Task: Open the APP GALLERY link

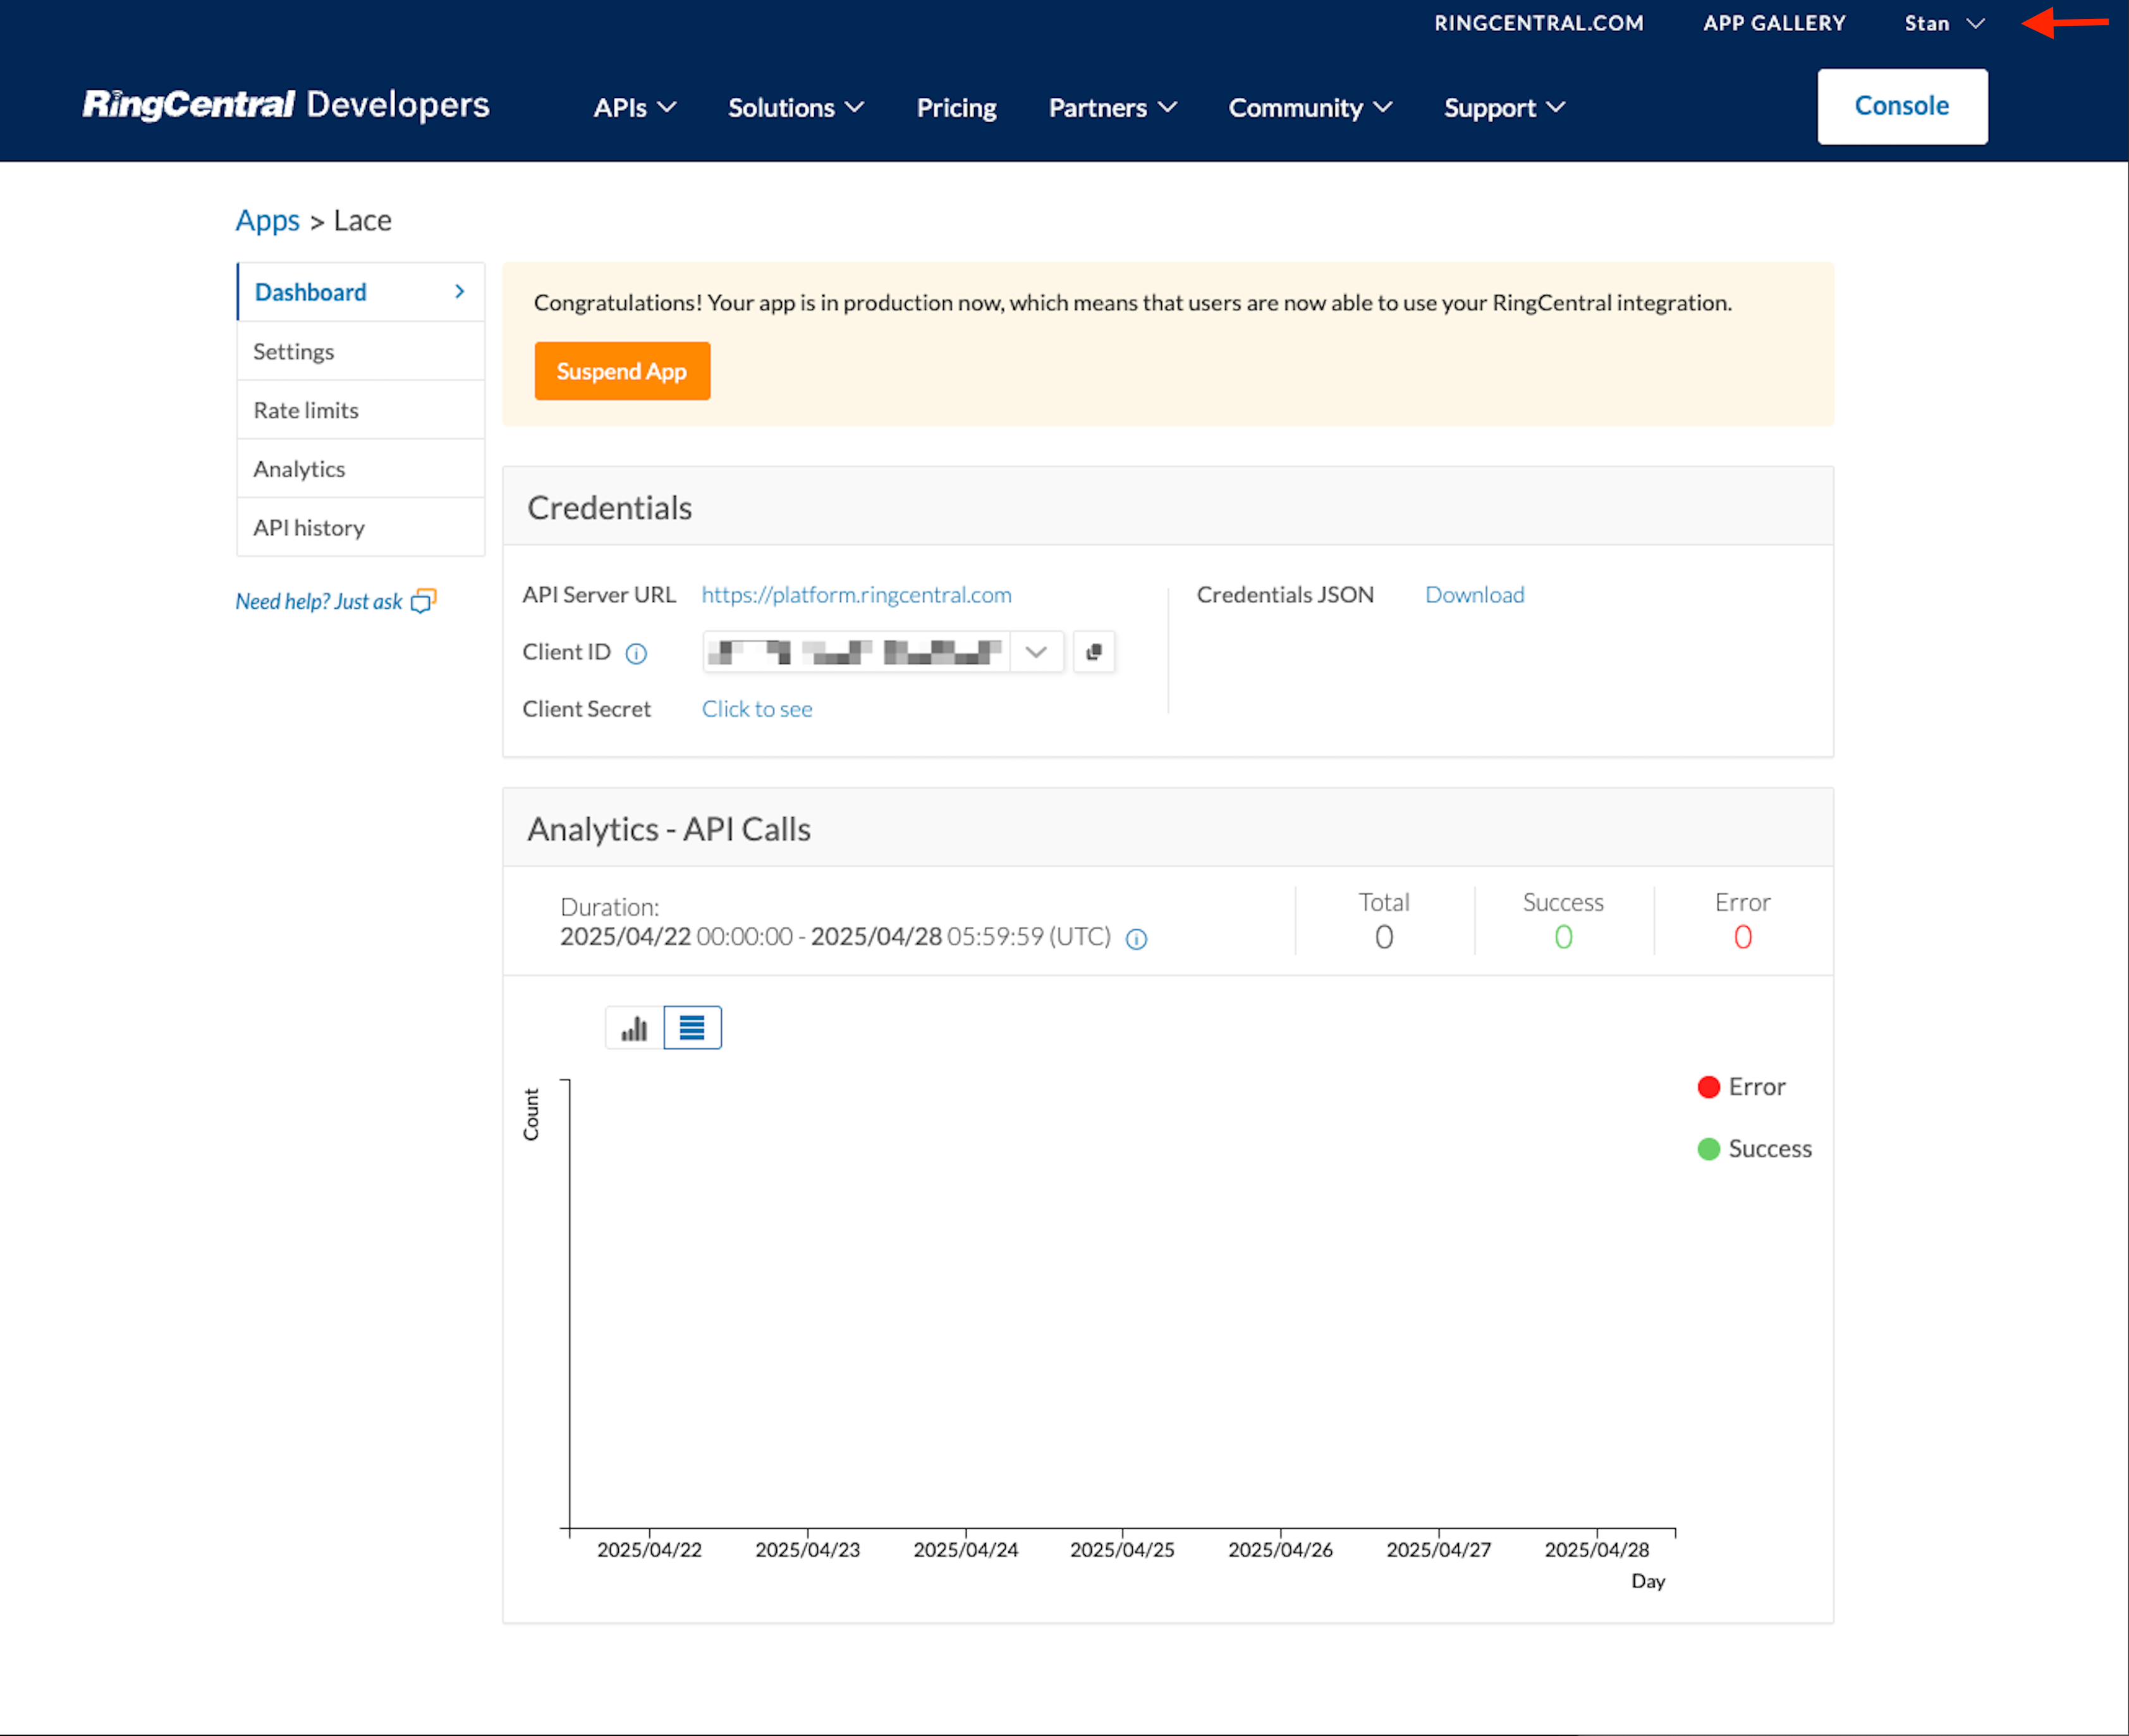Action: 1774,23
